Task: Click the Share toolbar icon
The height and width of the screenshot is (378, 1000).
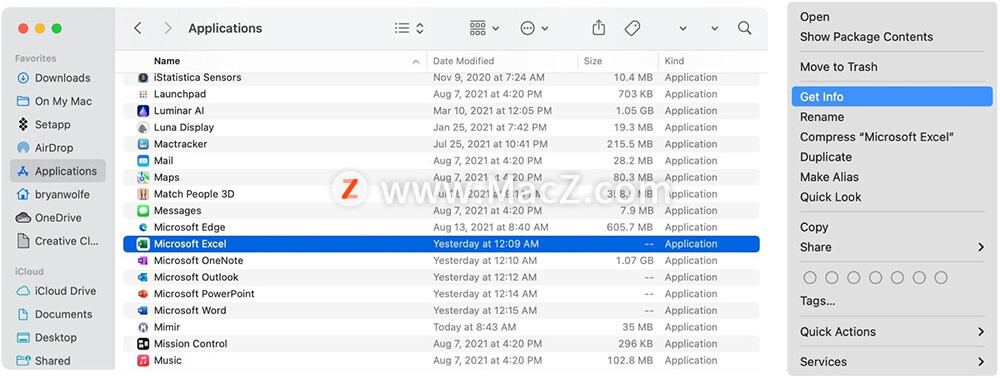Action: [x=598, y=28]
